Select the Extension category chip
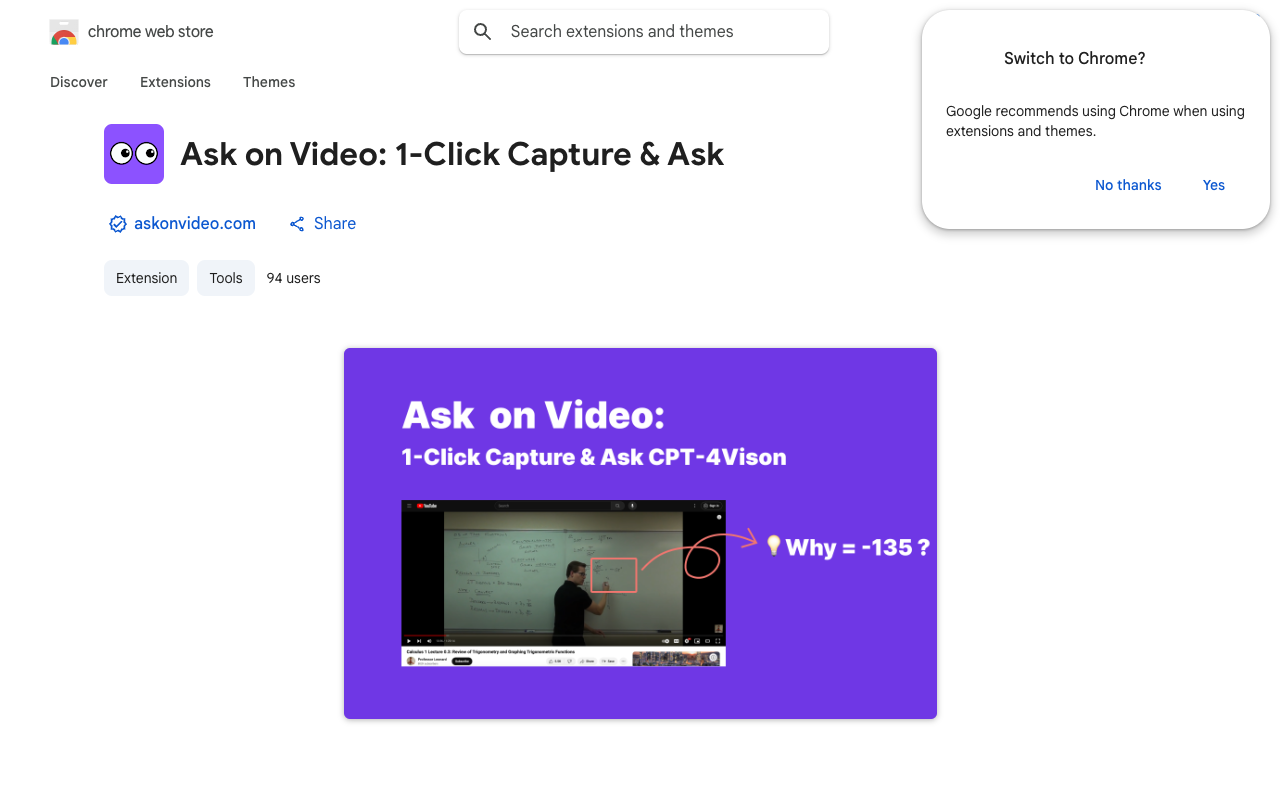Screen dimensions: 1280x800 click(146, 278)
